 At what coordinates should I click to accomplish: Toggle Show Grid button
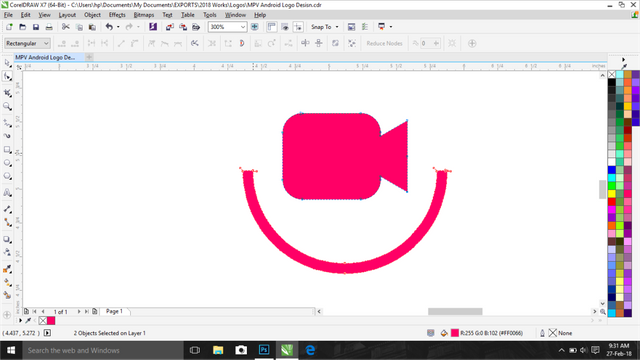pos(285,27)
